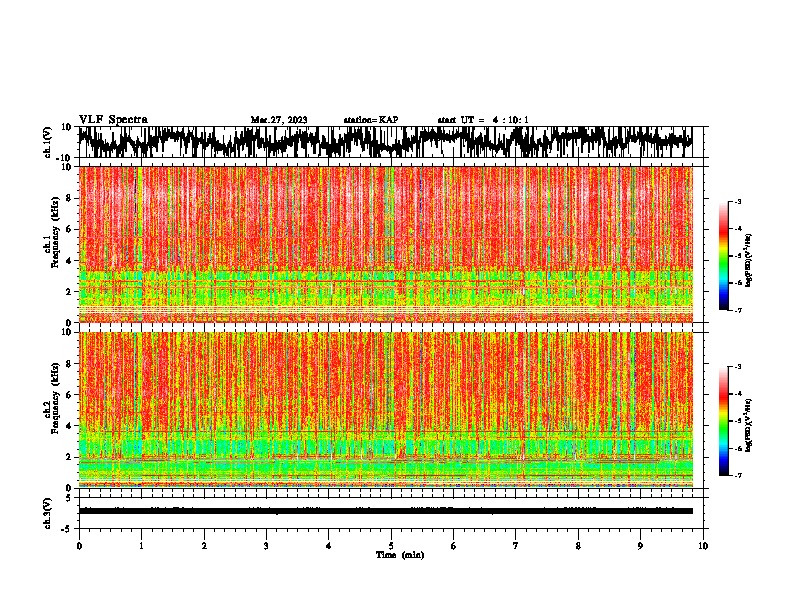Click the ch.1 colorbar "-7" bottom label

[737, 310]
